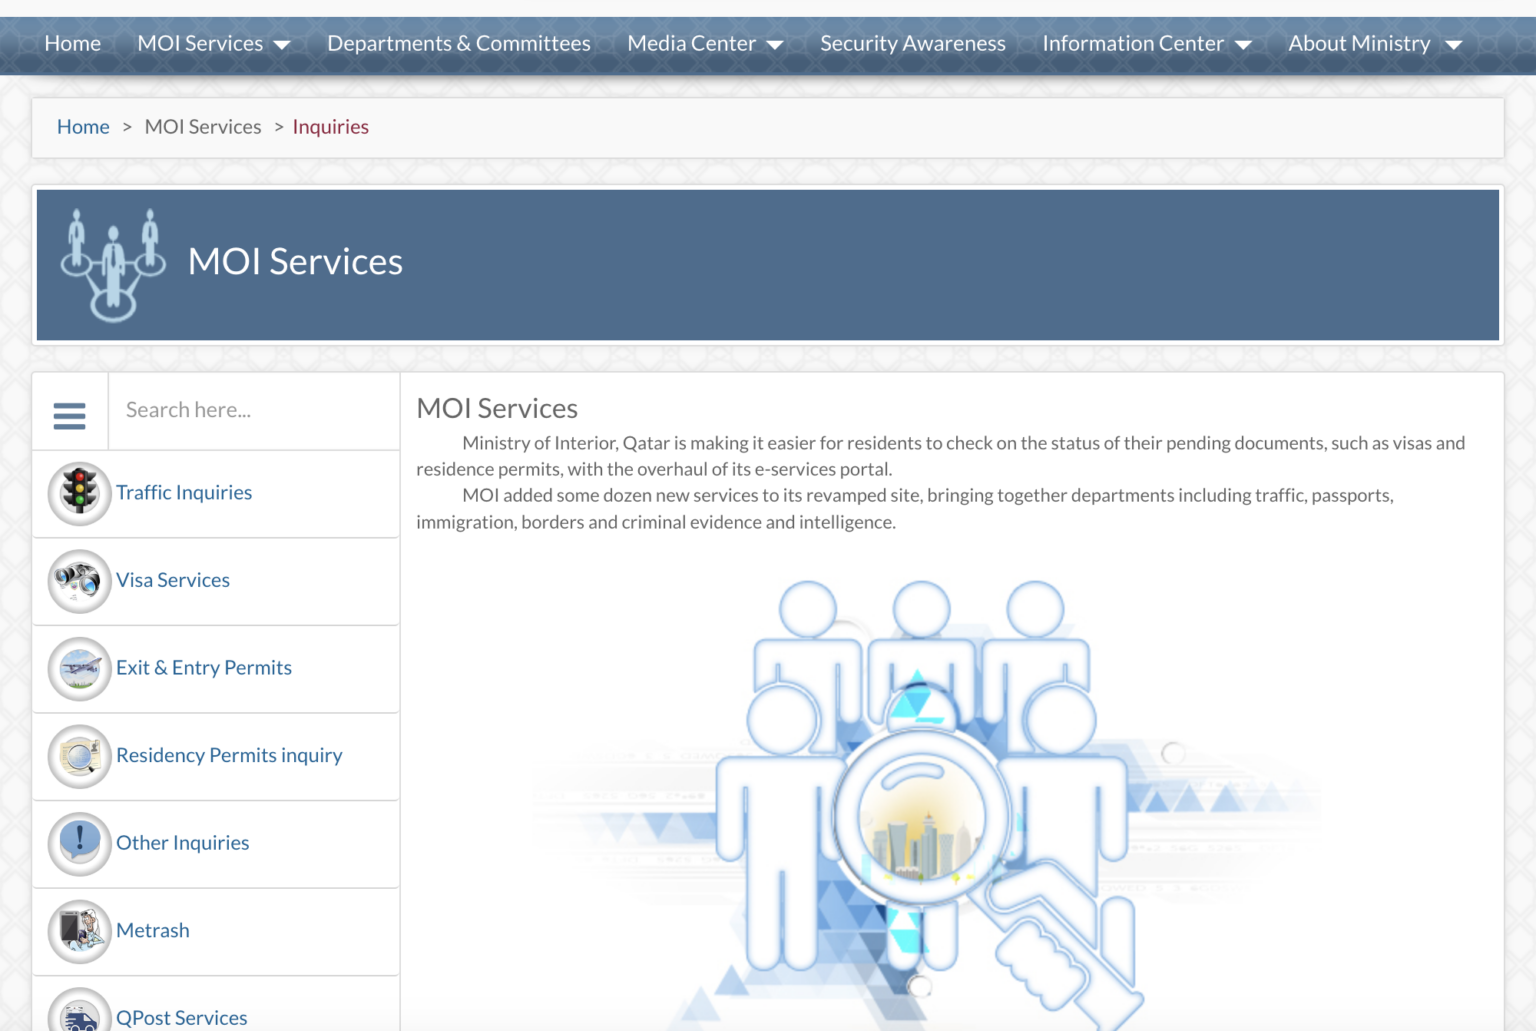The width and height of the screenshot is (1536, 1031).
Task: Open the Traffic Inquiries link
Action: coord(184,493)
